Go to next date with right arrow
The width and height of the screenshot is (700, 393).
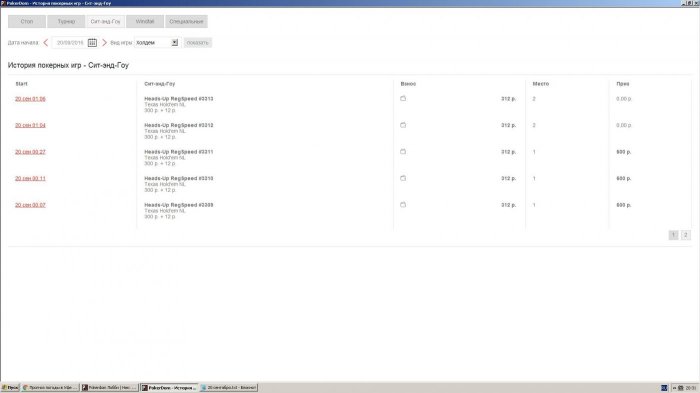pos(104,42)
